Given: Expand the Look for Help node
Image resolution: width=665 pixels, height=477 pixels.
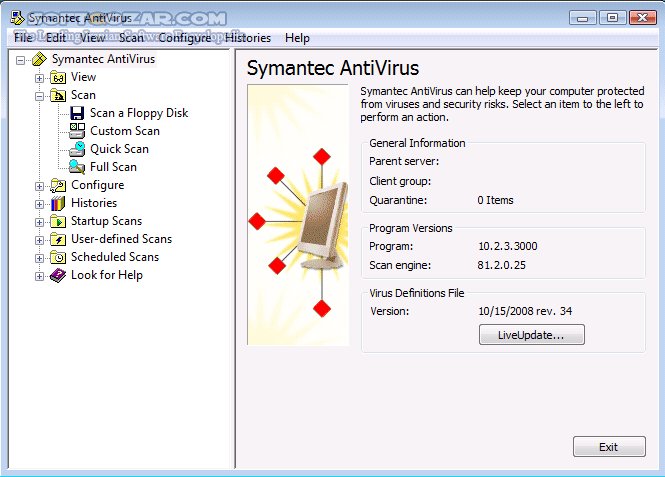Looking at the screenshot, I should click(39, 276).
